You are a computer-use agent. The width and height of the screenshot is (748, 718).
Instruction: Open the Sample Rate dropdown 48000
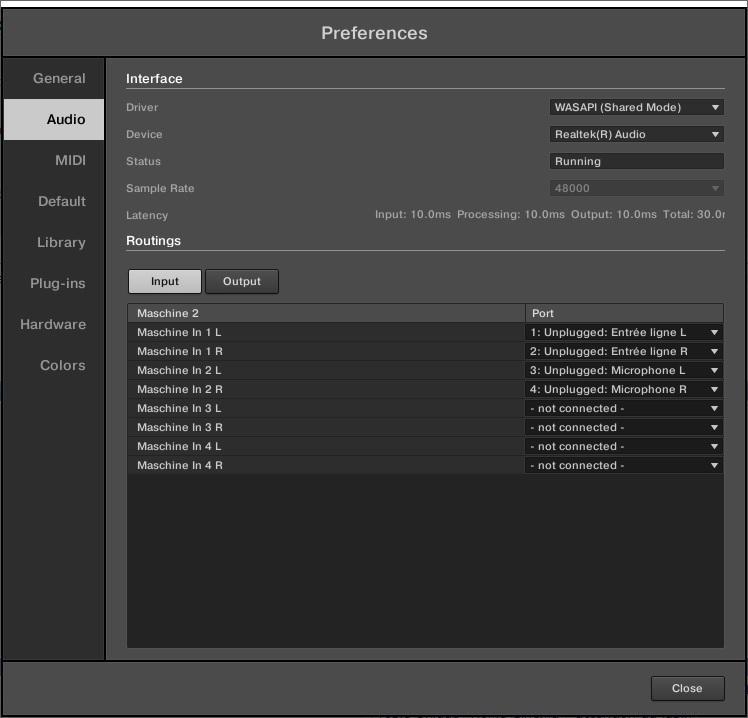(636, 188)
